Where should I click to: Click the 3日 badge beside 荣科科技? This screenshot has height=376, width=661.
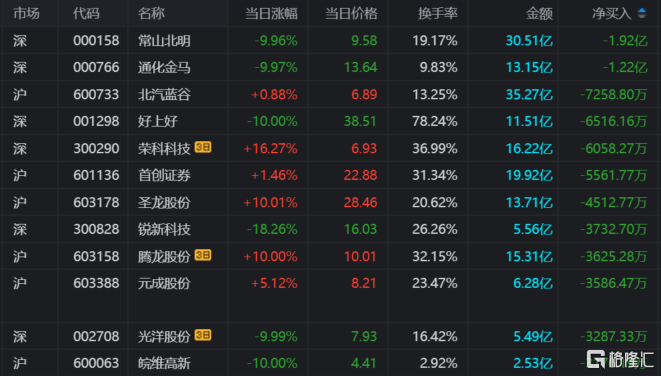tap(203, 147)
